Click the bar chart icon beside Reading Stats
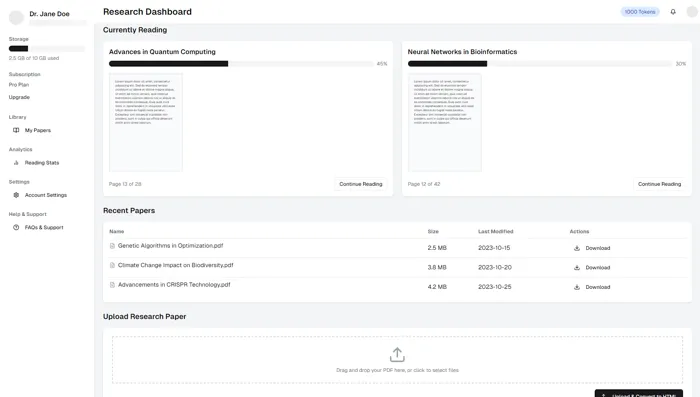 [x=16, y=163]
